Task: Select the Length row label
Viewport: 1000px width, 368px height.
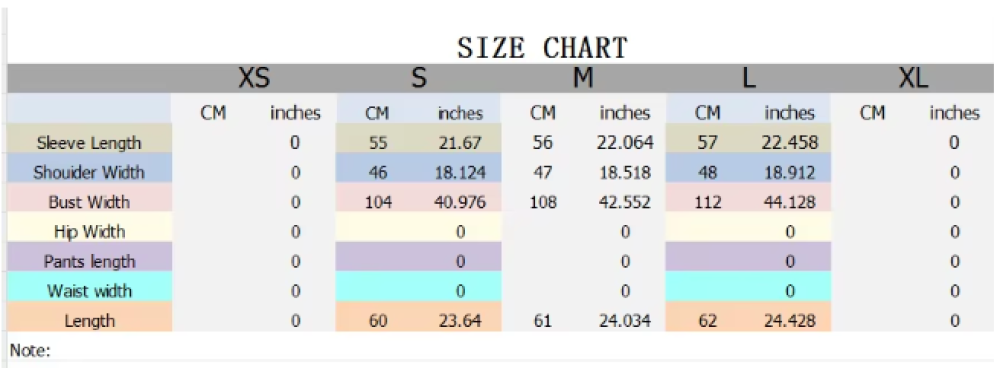Action: click(89, 321)
